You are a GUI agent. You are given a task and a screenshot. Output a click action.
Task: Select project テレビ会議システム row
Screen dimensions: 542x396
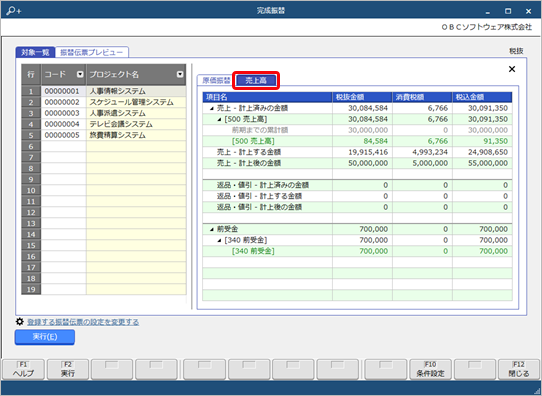pyautogui.click(x=136, y=124)
